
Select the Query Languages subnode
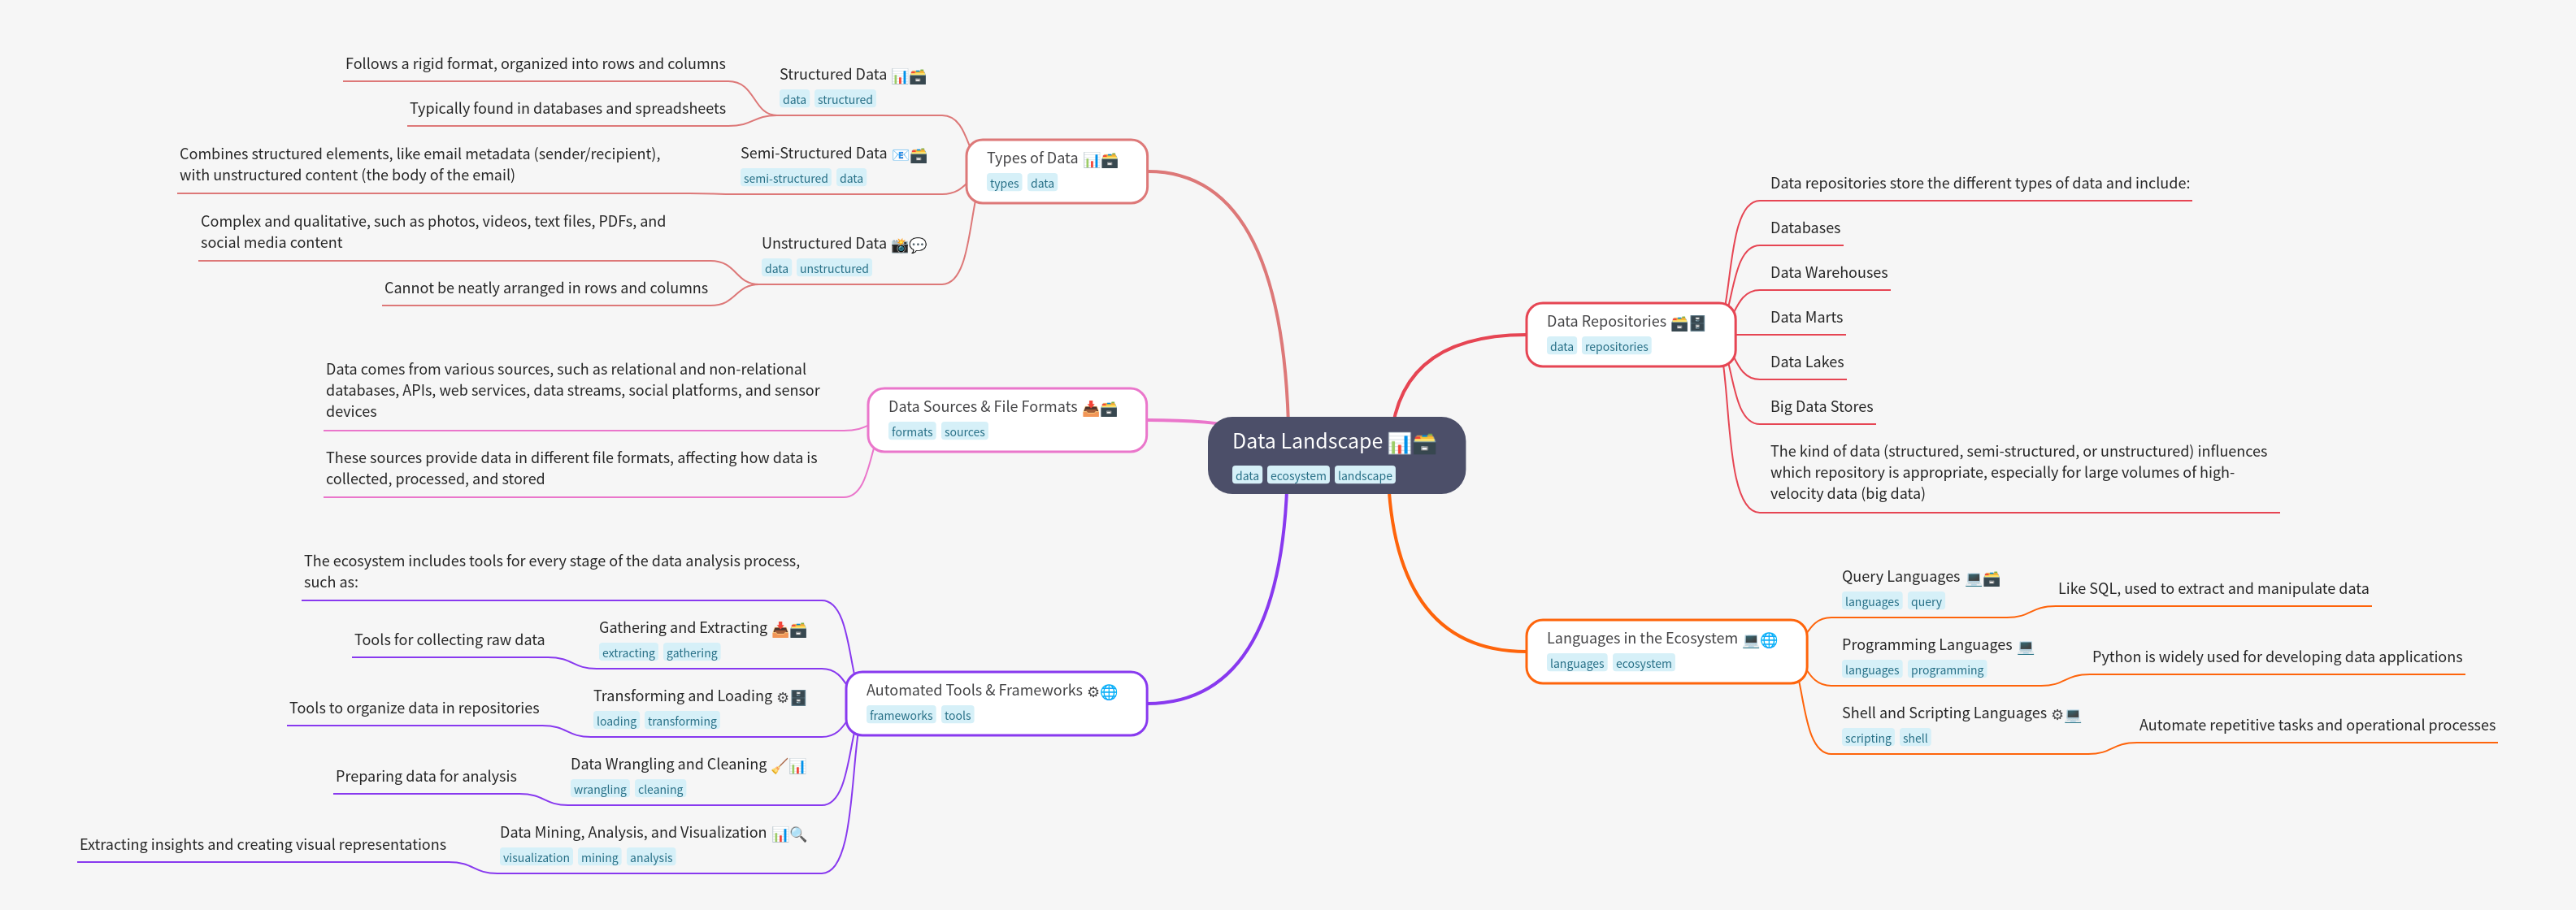[x=1920, y=589]
